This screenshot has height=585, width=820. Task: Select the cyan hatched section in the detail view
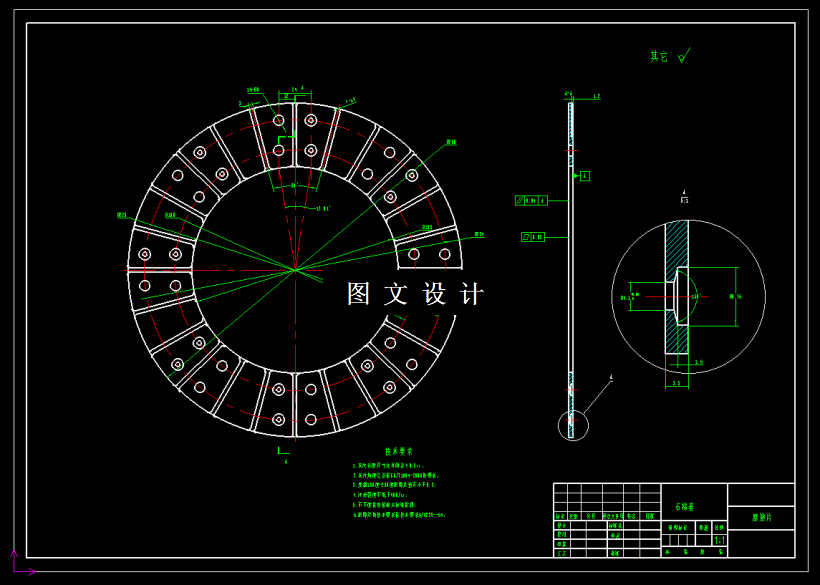(677, 287)
